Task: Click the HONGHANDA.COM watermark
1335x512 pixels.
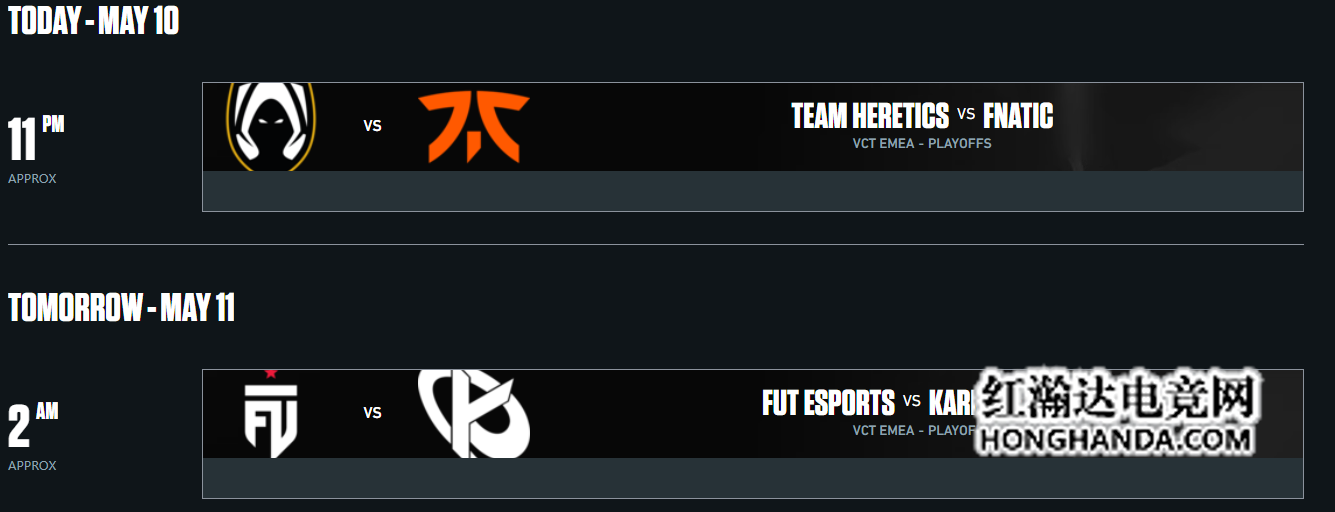Action: (1116, 439)
